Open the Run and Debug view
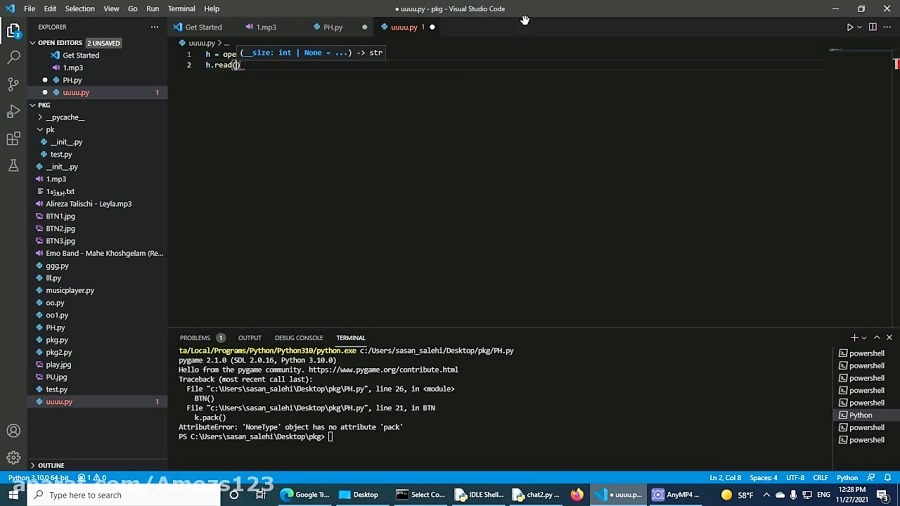The width and height of the screenshot is (900, 506). 13,111
